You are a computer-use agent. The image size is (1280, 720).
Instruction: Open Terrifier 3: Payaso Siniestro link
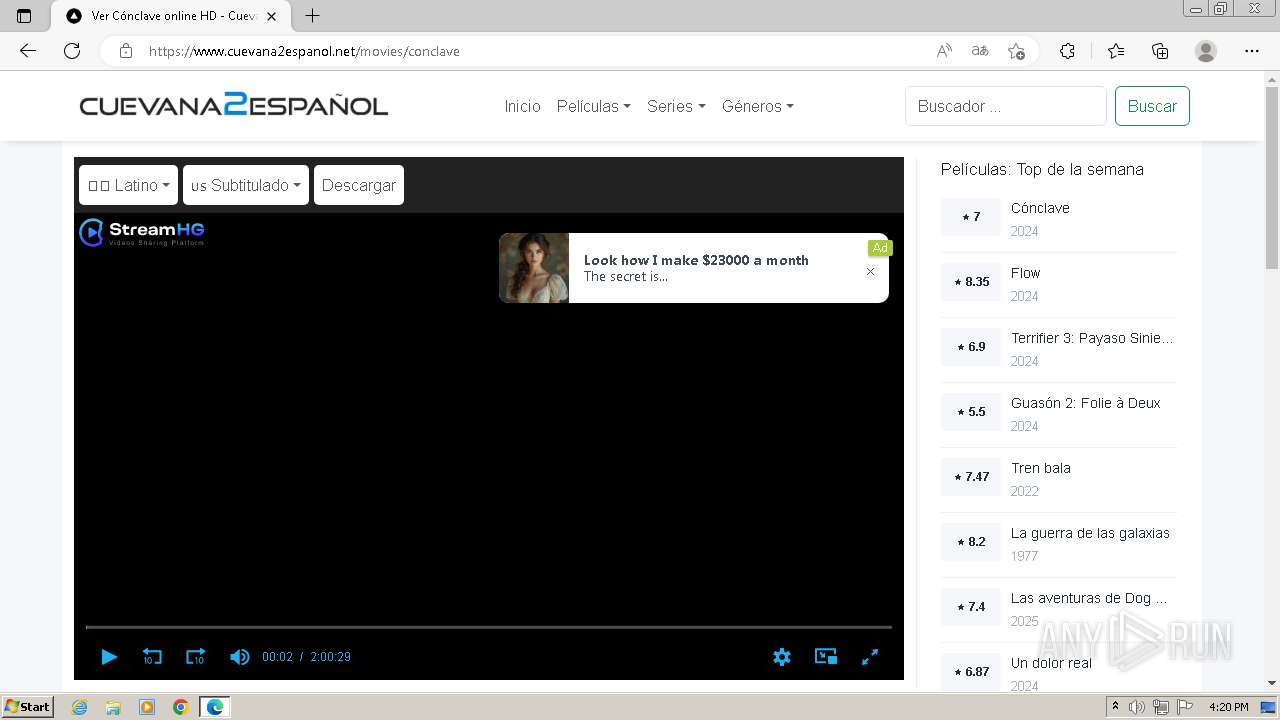(1092, 338)
